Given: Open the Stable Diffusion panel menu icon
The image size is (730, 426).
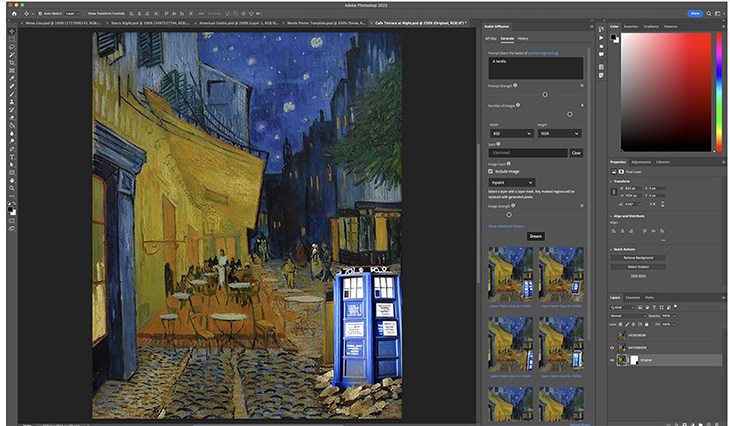Looking at the screenshot, I should pos(592,27).
